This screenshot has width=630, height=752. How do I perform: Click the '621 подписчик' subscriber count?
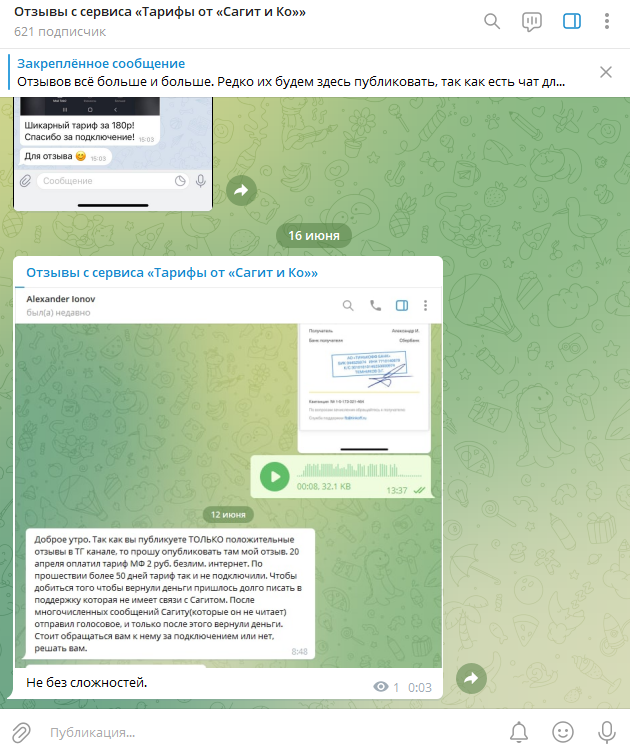(60, 32)
